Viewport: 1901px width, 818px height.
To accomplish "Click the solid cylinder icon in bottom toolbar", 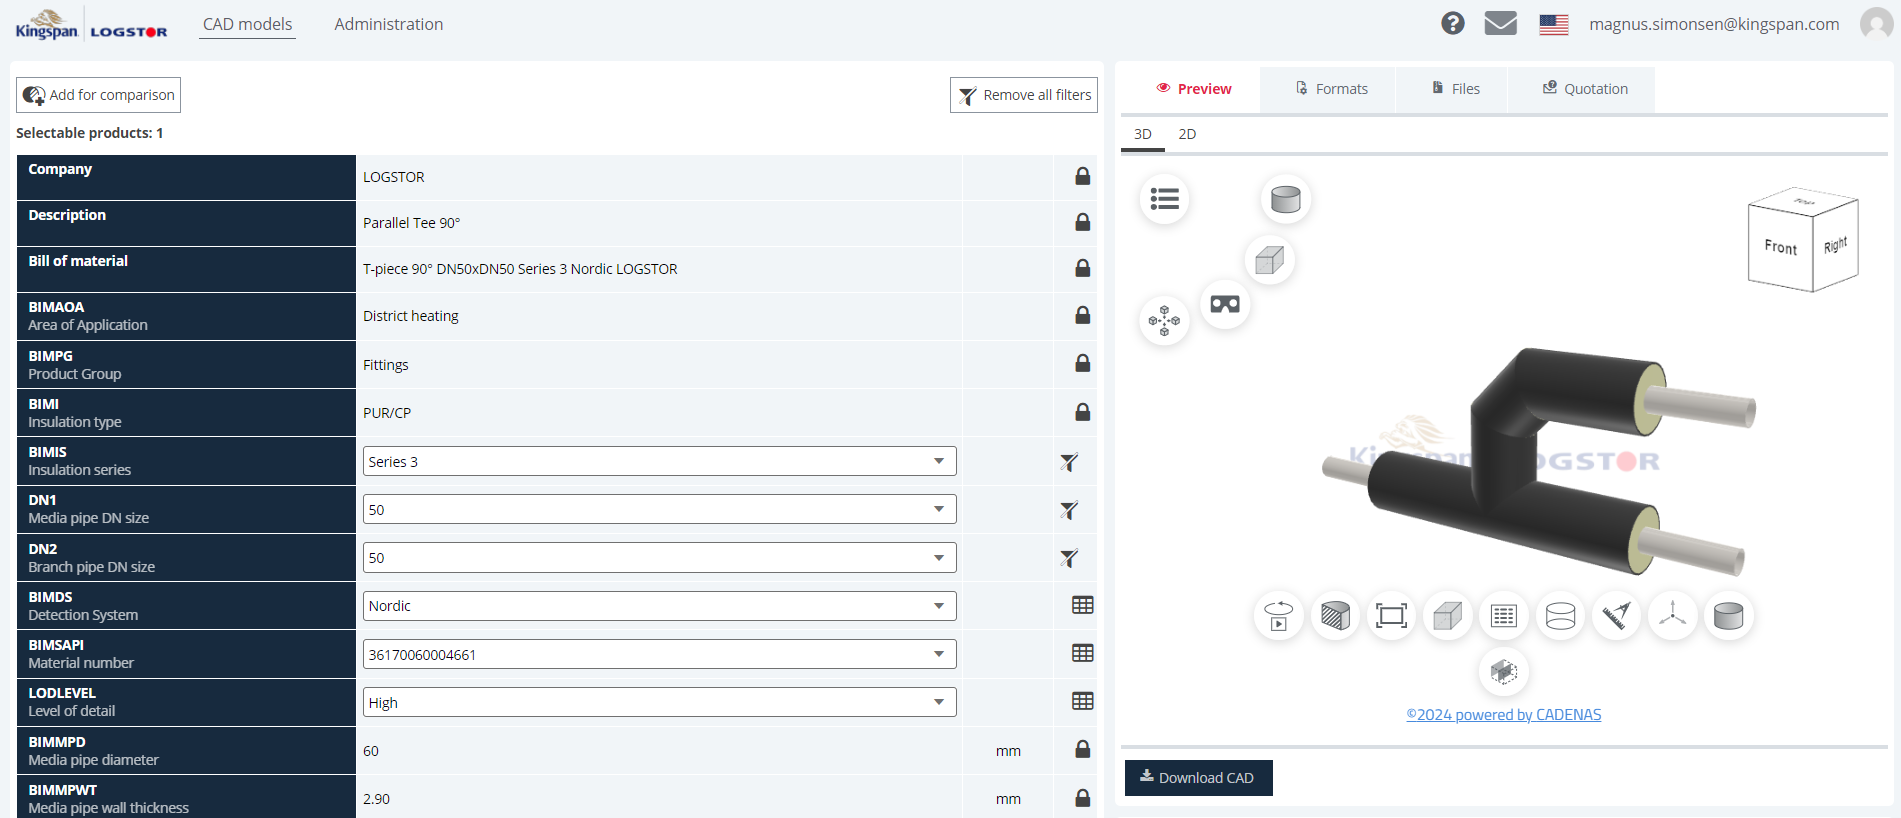I will tap(1728, 616).
